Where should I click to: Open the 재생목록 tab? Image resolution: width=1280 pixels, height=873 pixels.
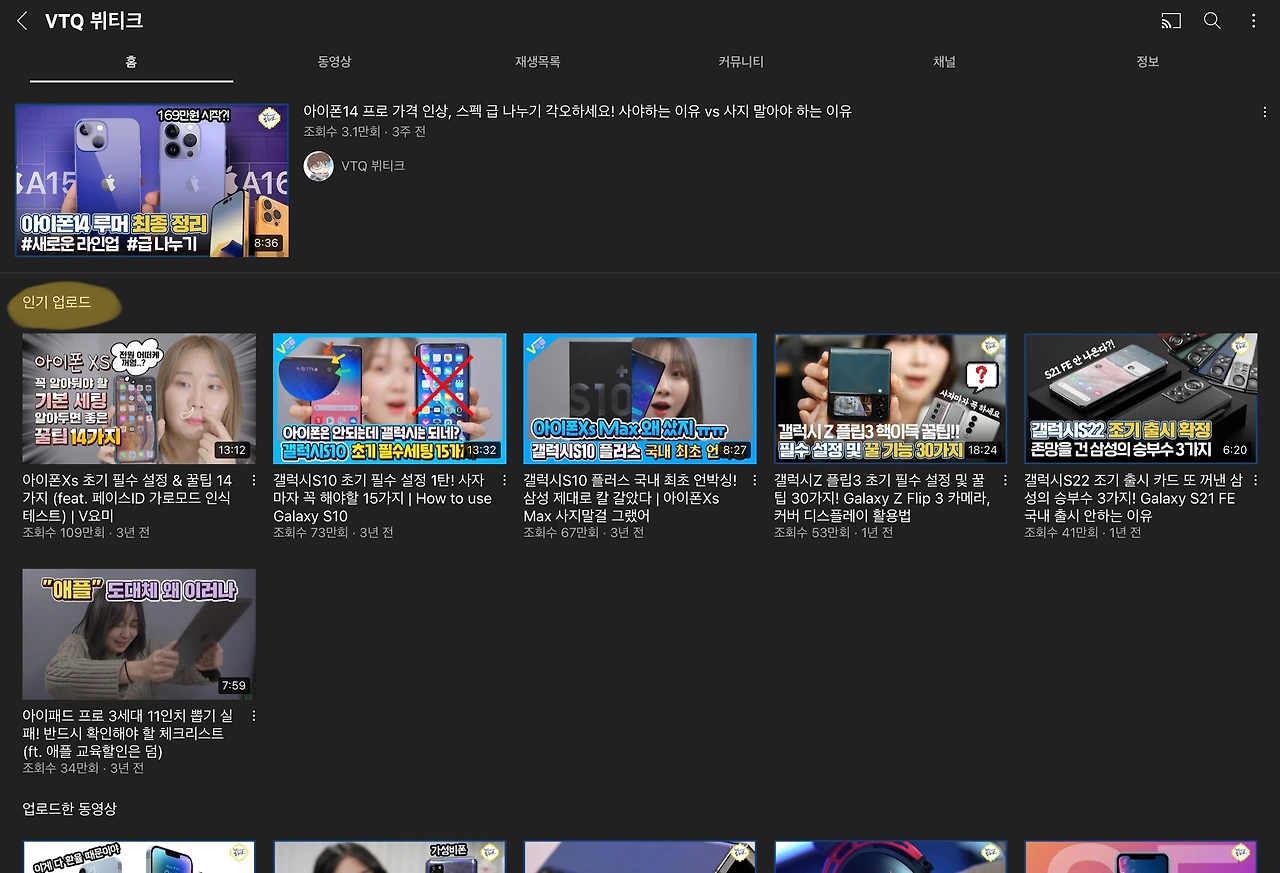point(538,62)
